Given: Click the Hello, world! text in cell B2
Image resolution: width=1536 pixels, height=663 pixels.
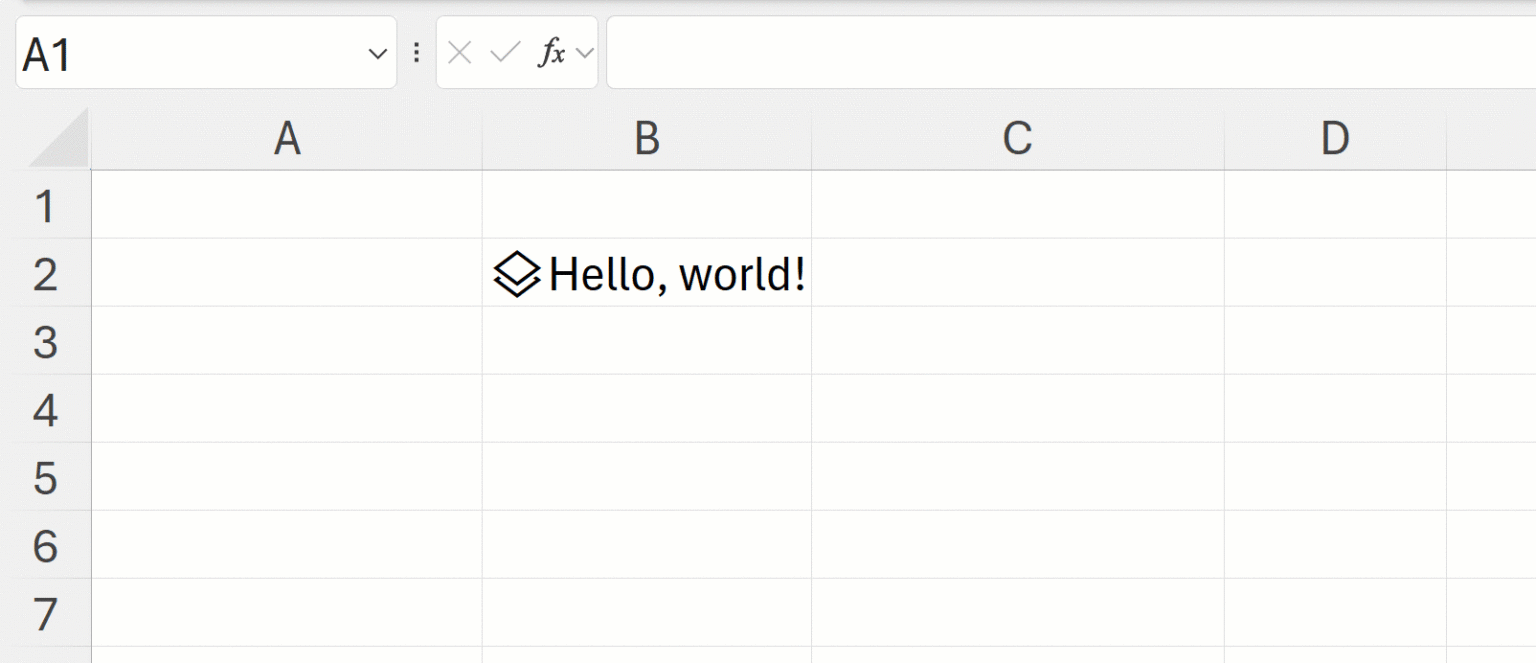Looking at the screenshot, I should point(677,274).
